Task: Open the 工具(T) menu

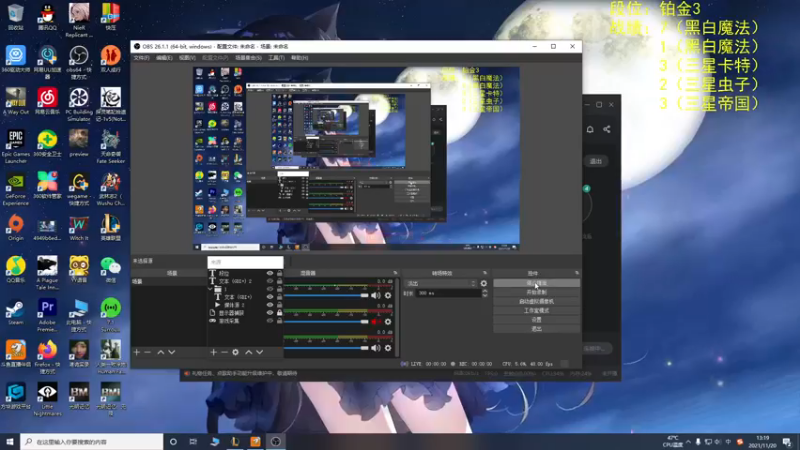Action: coord(276,58)
